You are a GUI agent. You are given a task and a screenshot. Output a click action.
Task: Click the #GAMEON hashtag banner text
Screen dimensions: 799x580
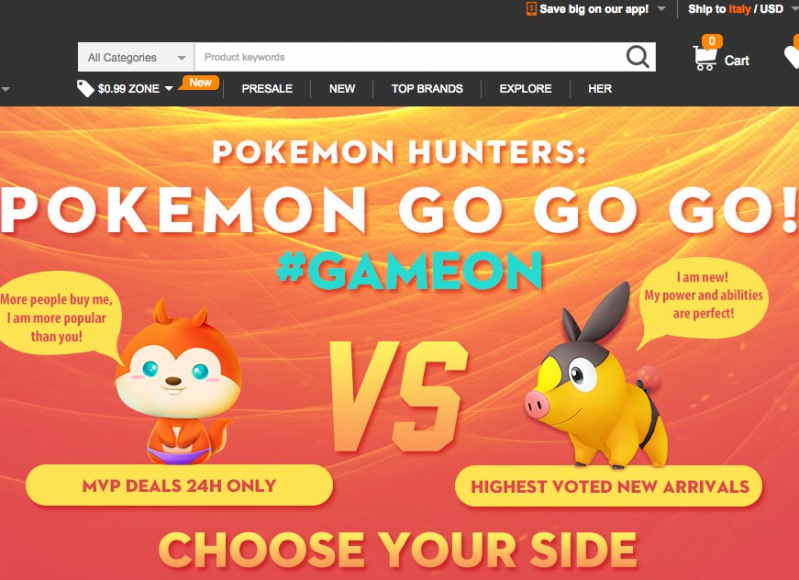pos(410,271)
